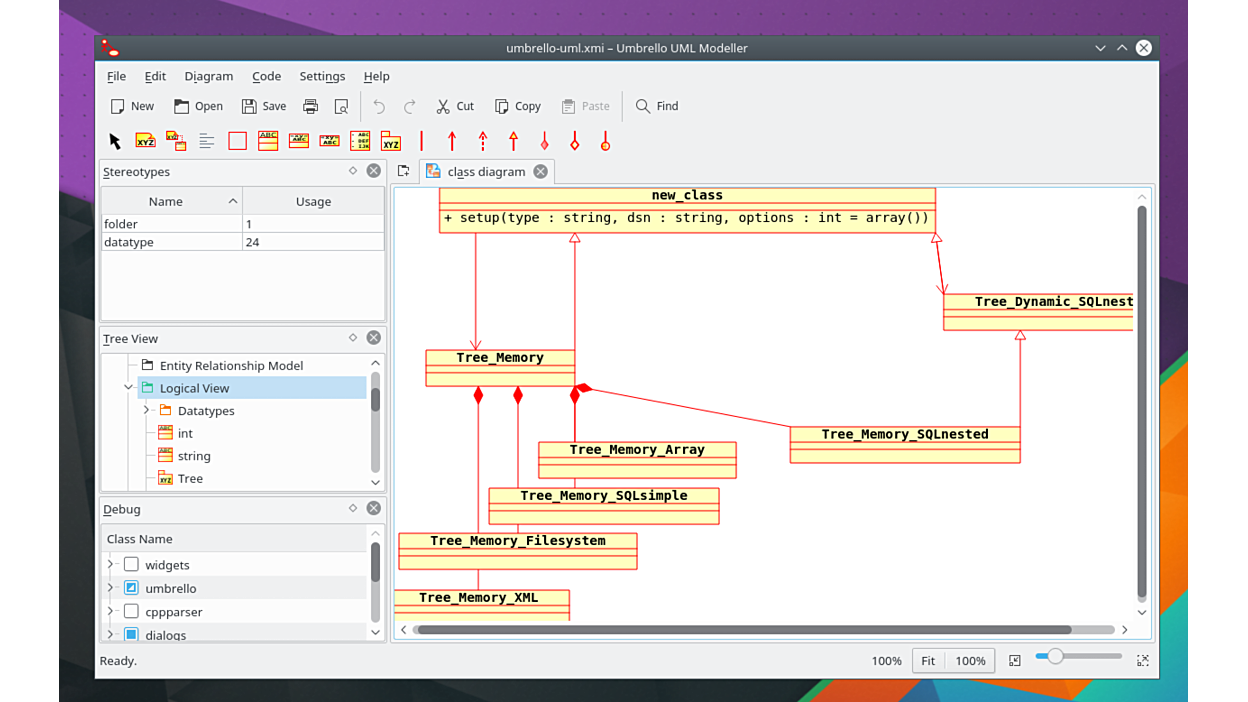Screen dimensions: 1248x702
Task: Select the XYZ package folder tool
Action: tap(391, 142)
